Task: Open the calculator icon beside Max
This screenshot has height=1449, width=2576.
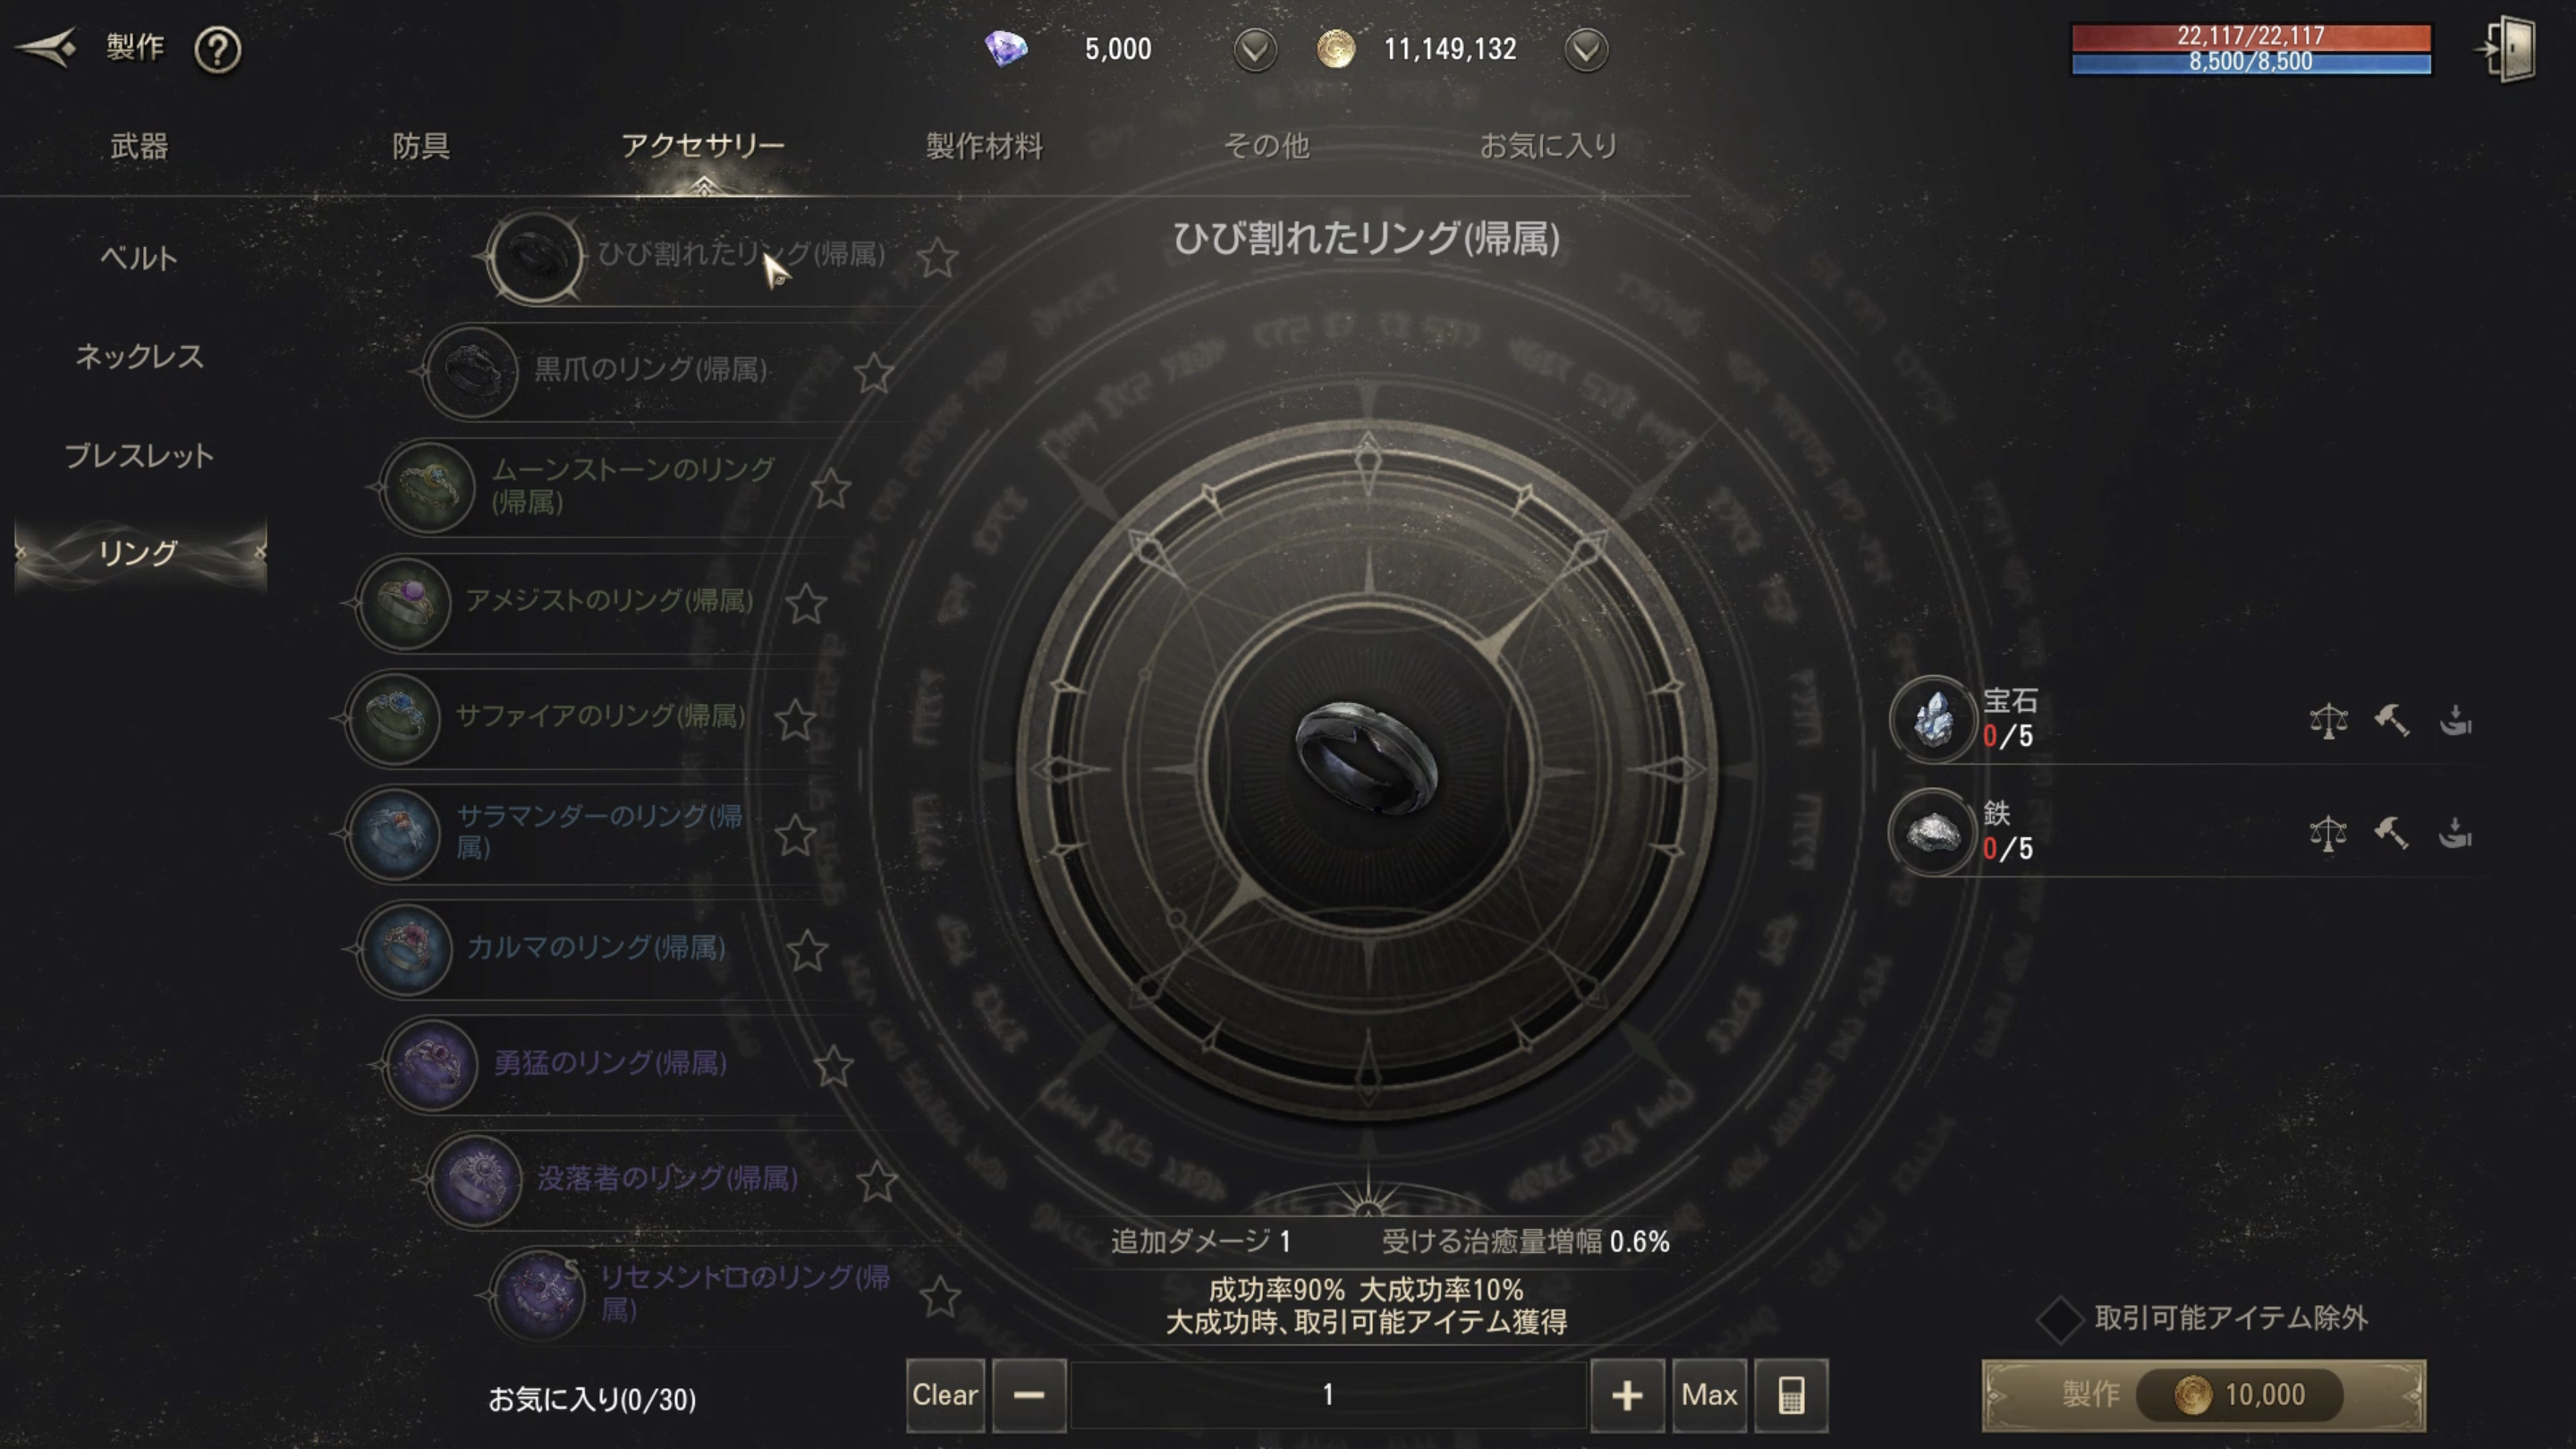Action: (1791, 1395)
